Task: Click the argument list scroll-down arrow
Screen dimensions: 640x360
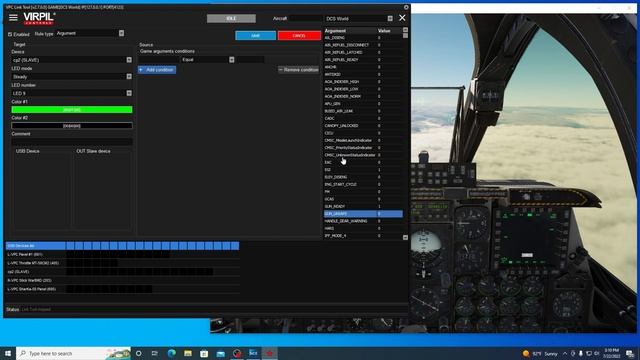Action: click(x=405, y=237)
